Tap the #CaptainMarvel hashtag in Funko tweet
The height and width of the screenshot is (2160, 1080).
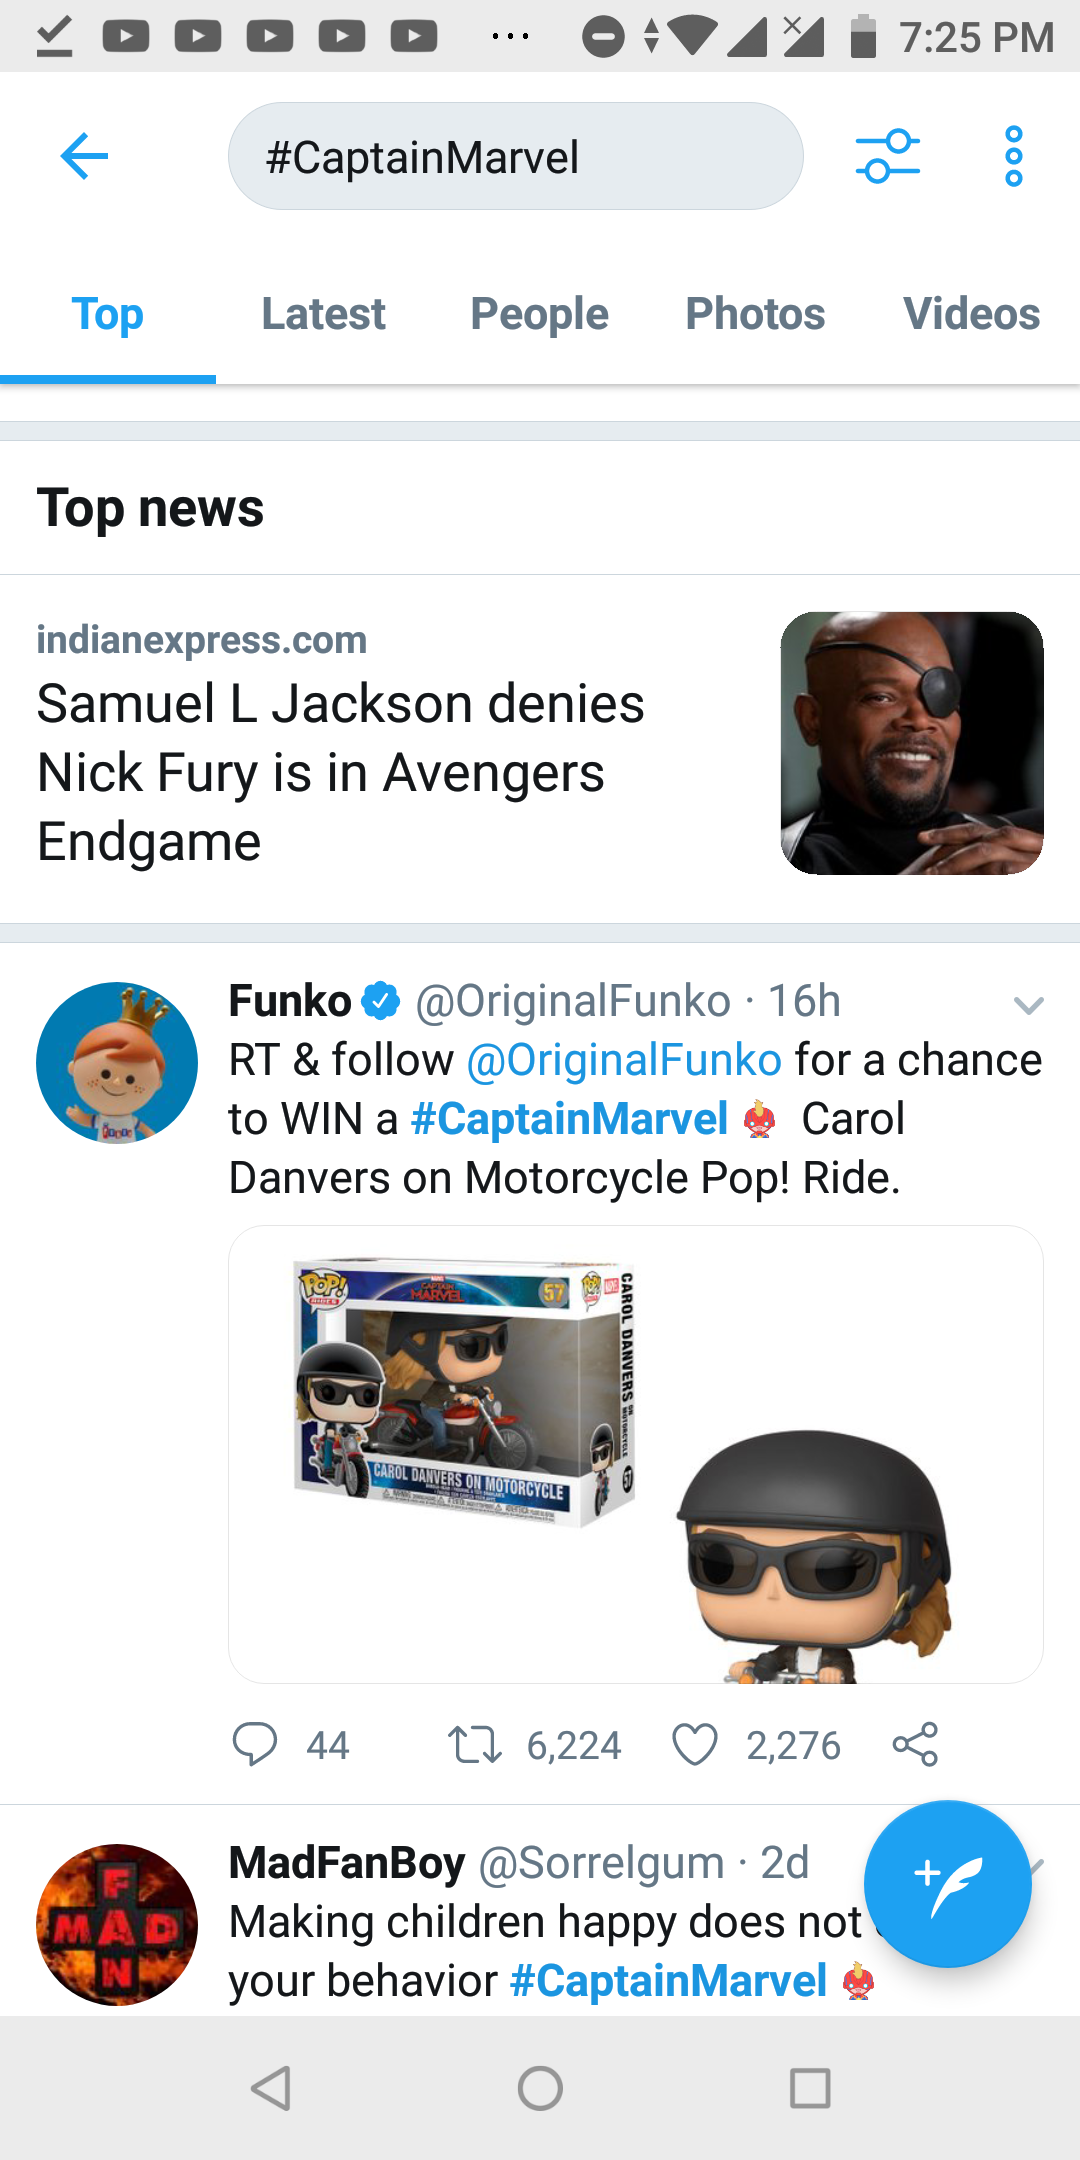569,1119
